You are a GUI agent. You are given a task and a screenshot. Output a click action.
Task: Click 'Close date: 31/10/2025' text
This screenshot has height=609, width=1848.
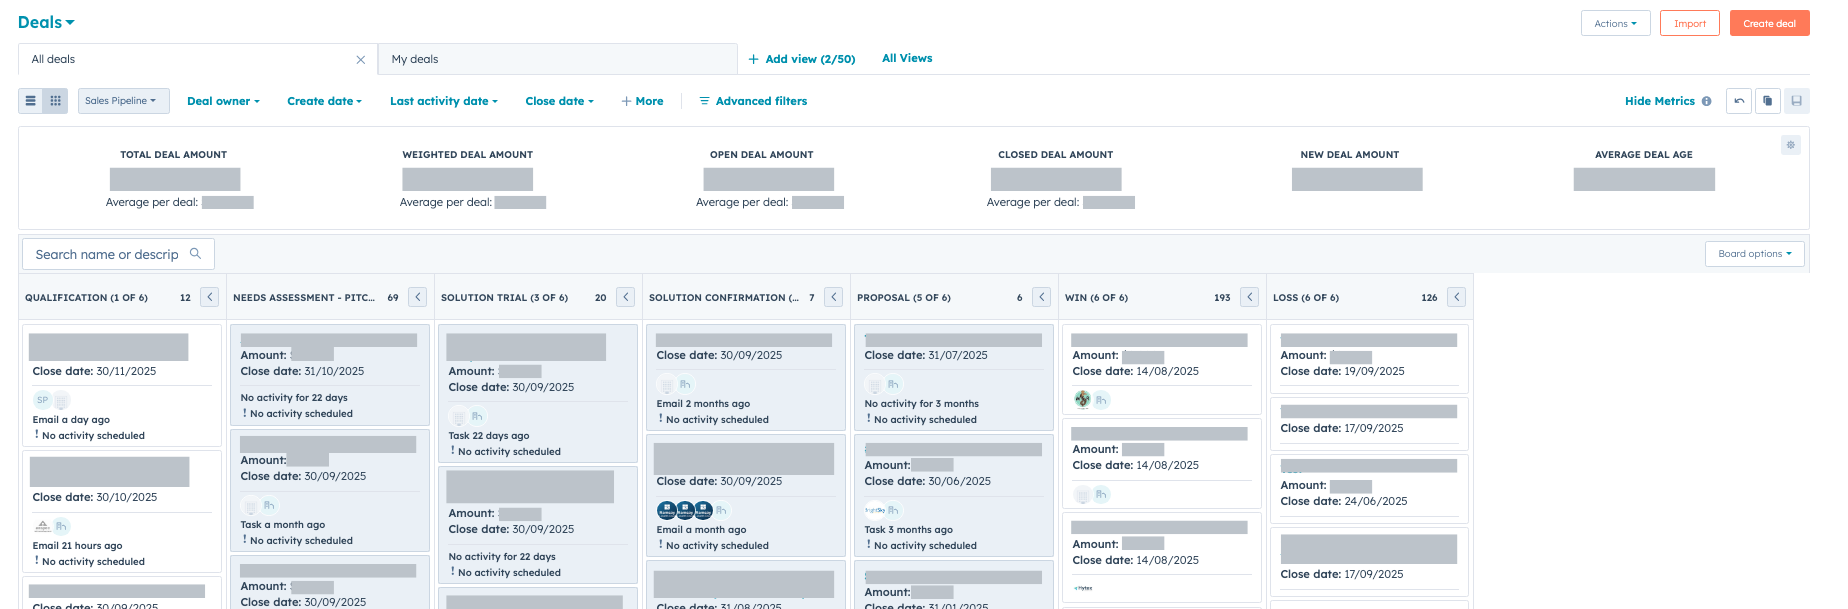point(302,371)
